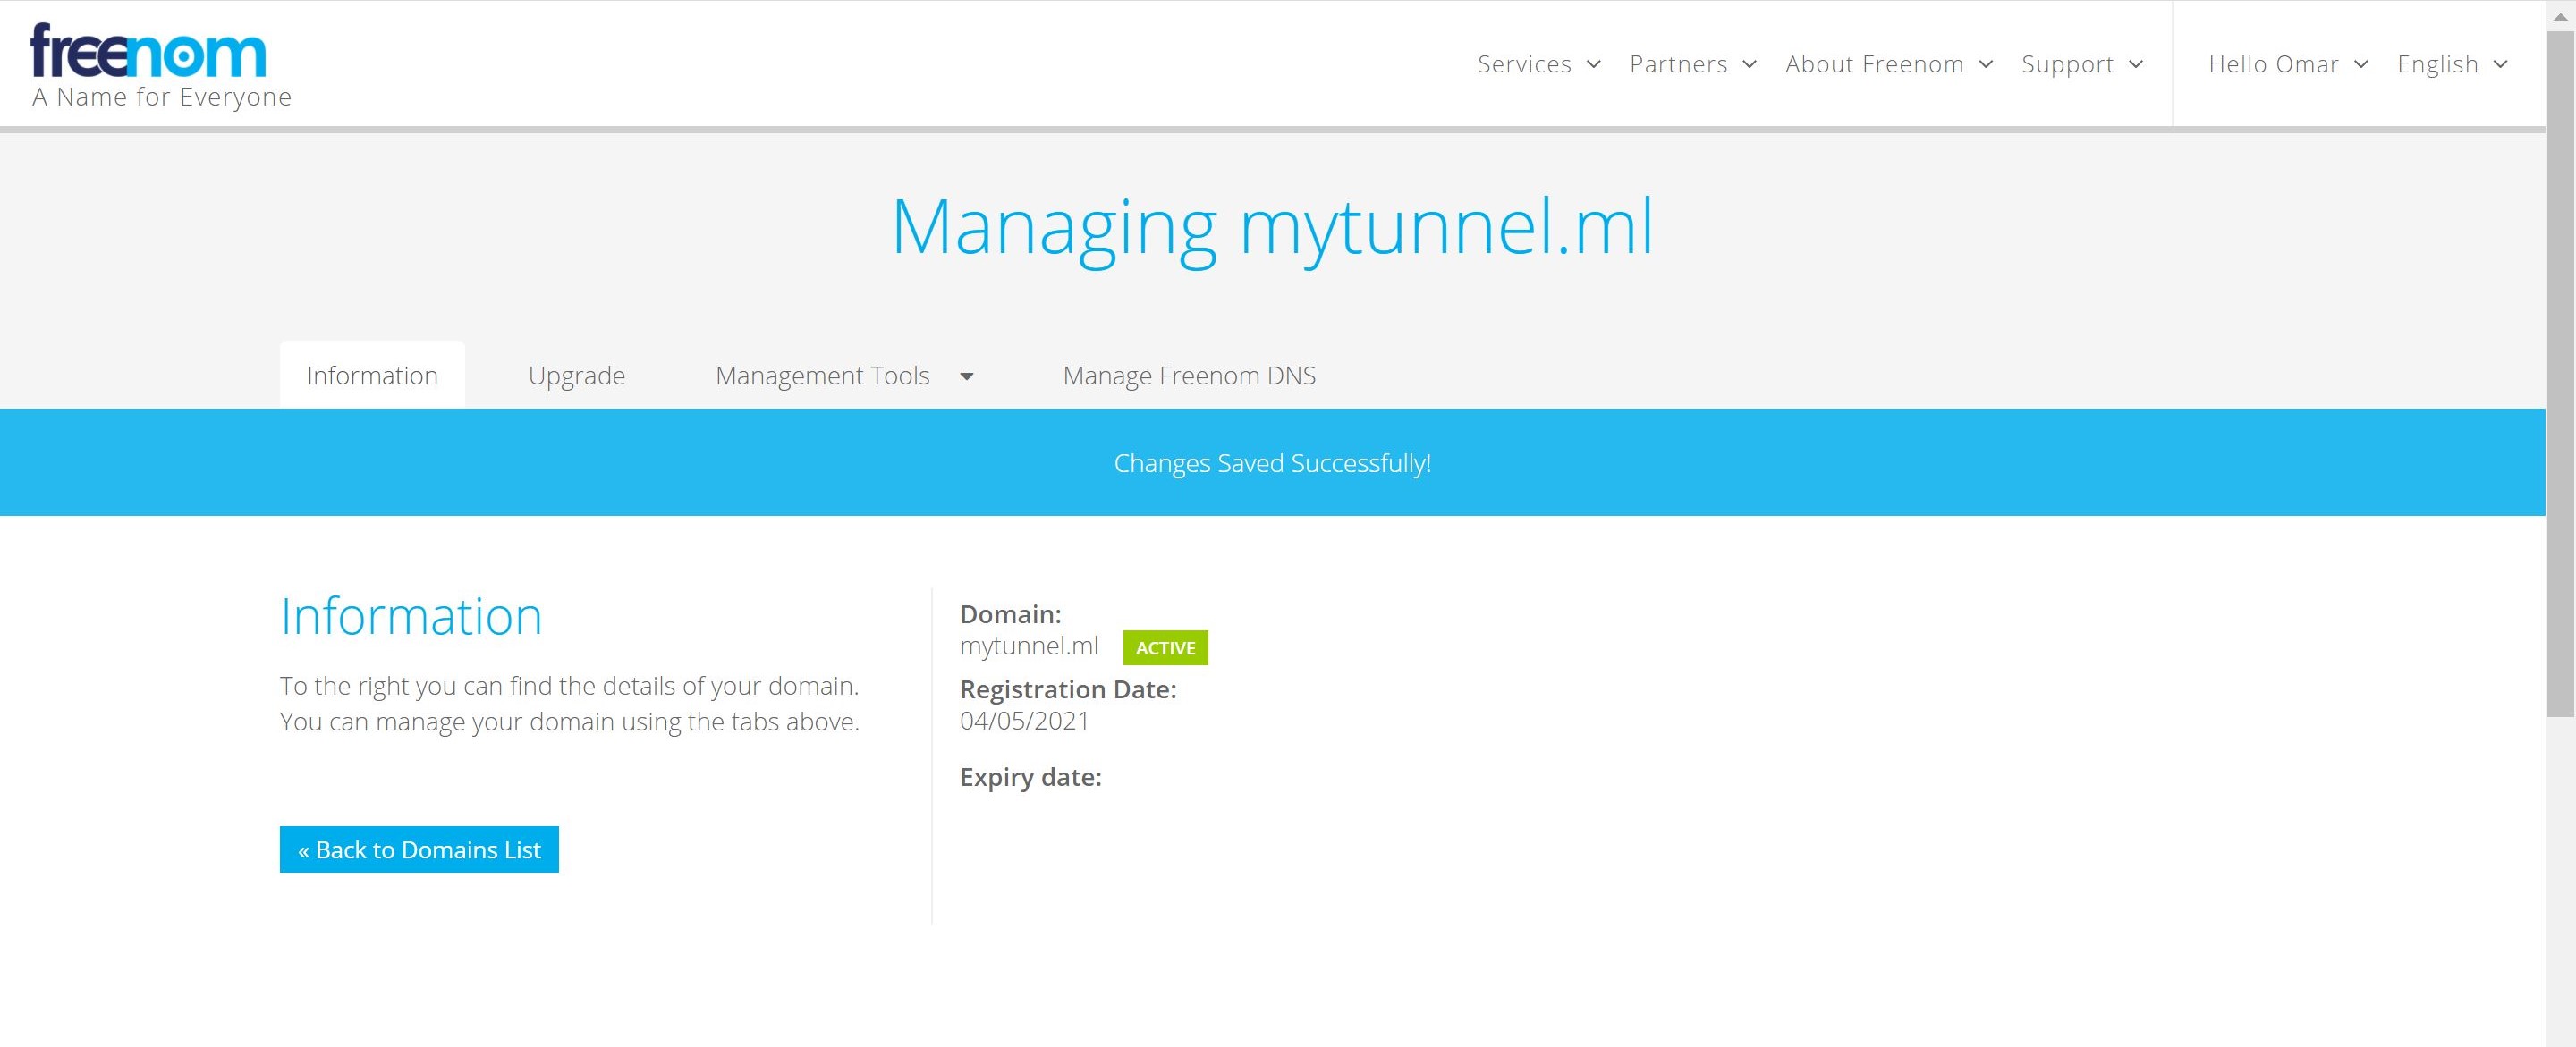This screenshot has height=1047, width=2576.
Task: Switch to the Upgrade tab
Action: tap(577, 375)
